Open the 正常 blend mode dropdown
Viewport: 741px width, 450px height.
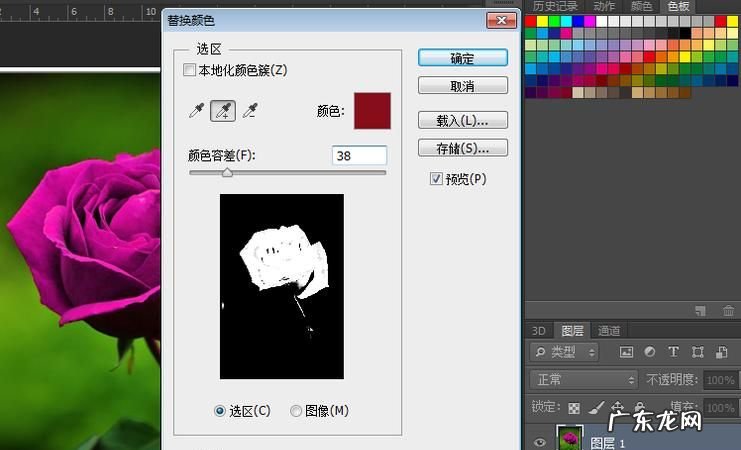coord(584,380)
